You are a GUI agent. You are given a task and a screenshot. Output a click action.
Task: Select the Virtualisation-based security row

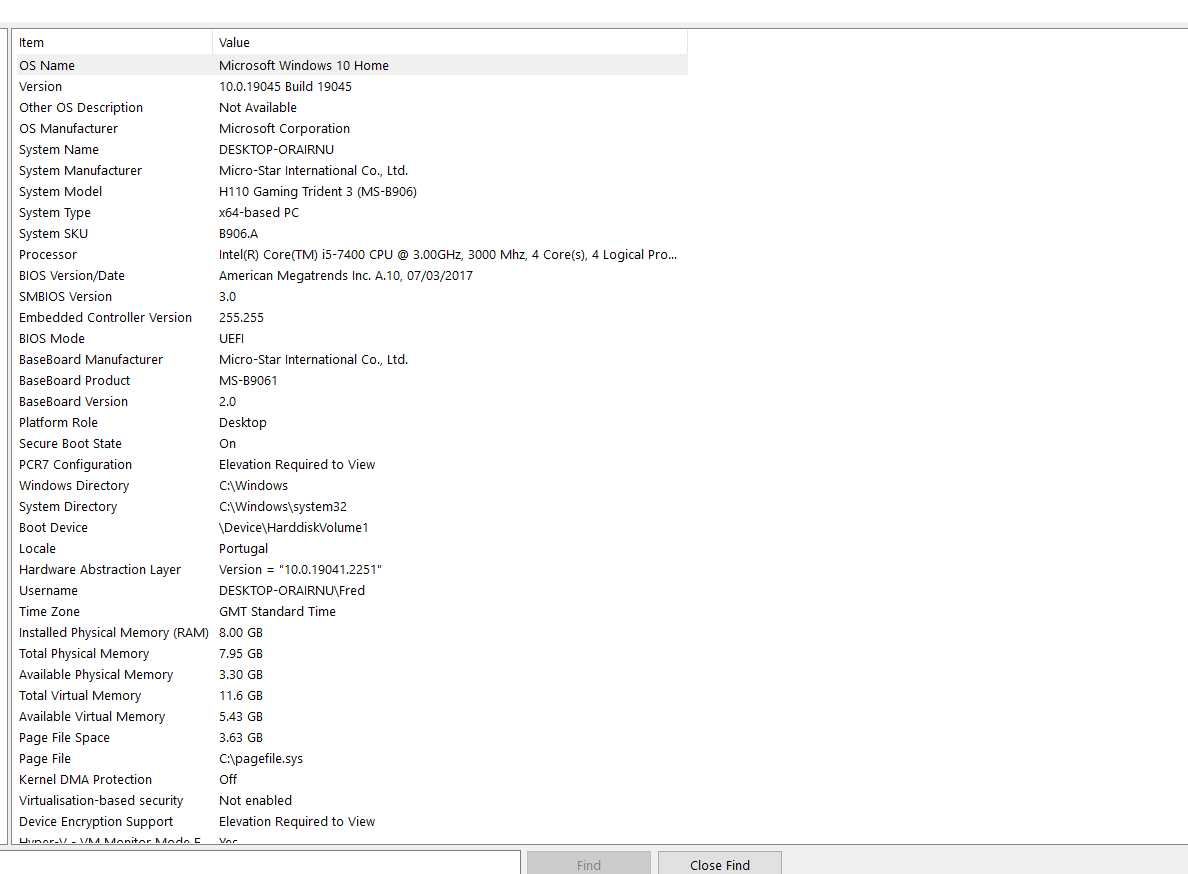(x=350, y=801)
